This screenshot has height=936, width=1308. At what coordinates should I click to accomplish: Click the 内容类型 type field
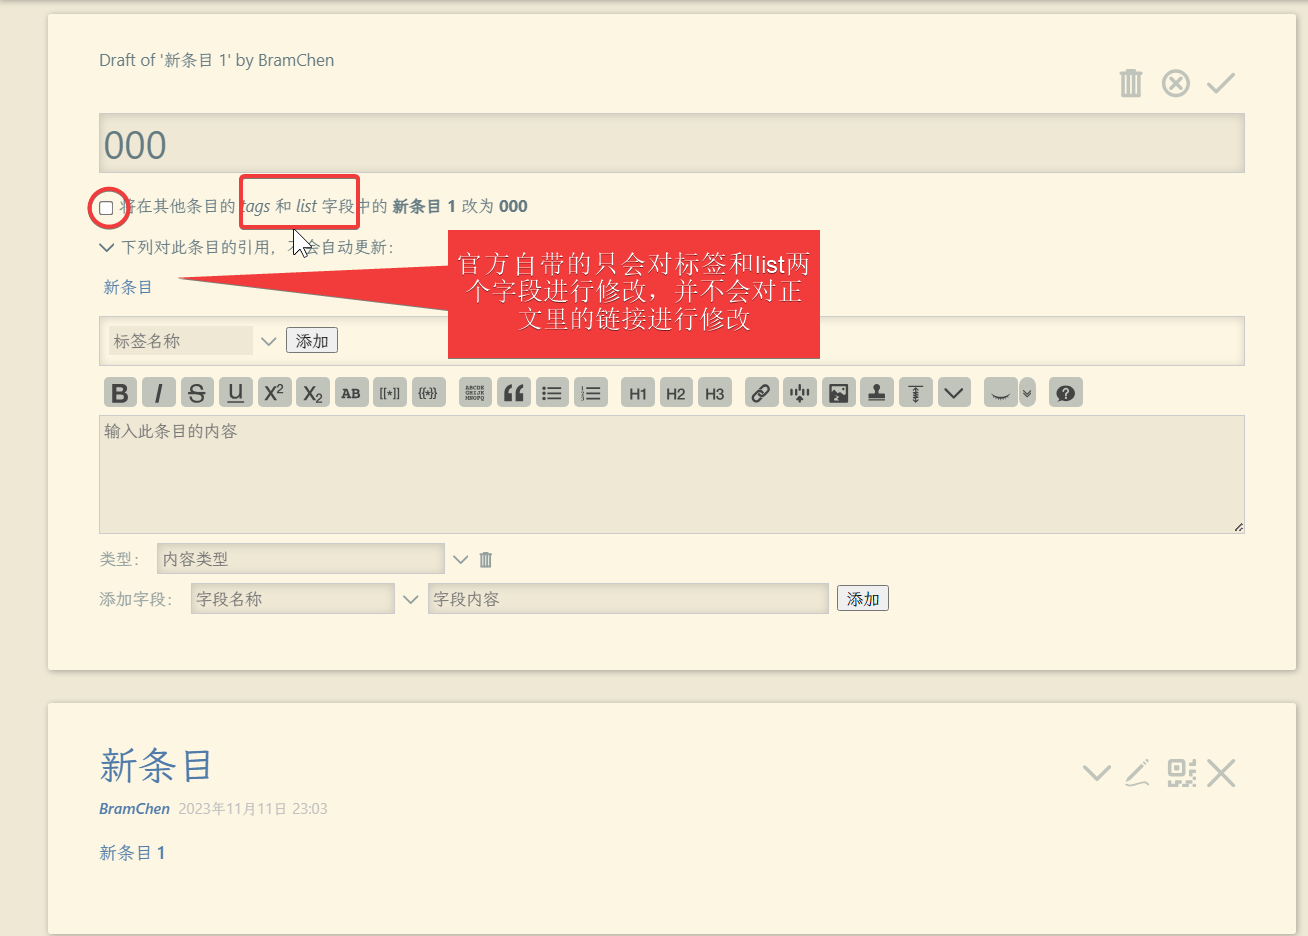tap(300, 559)
